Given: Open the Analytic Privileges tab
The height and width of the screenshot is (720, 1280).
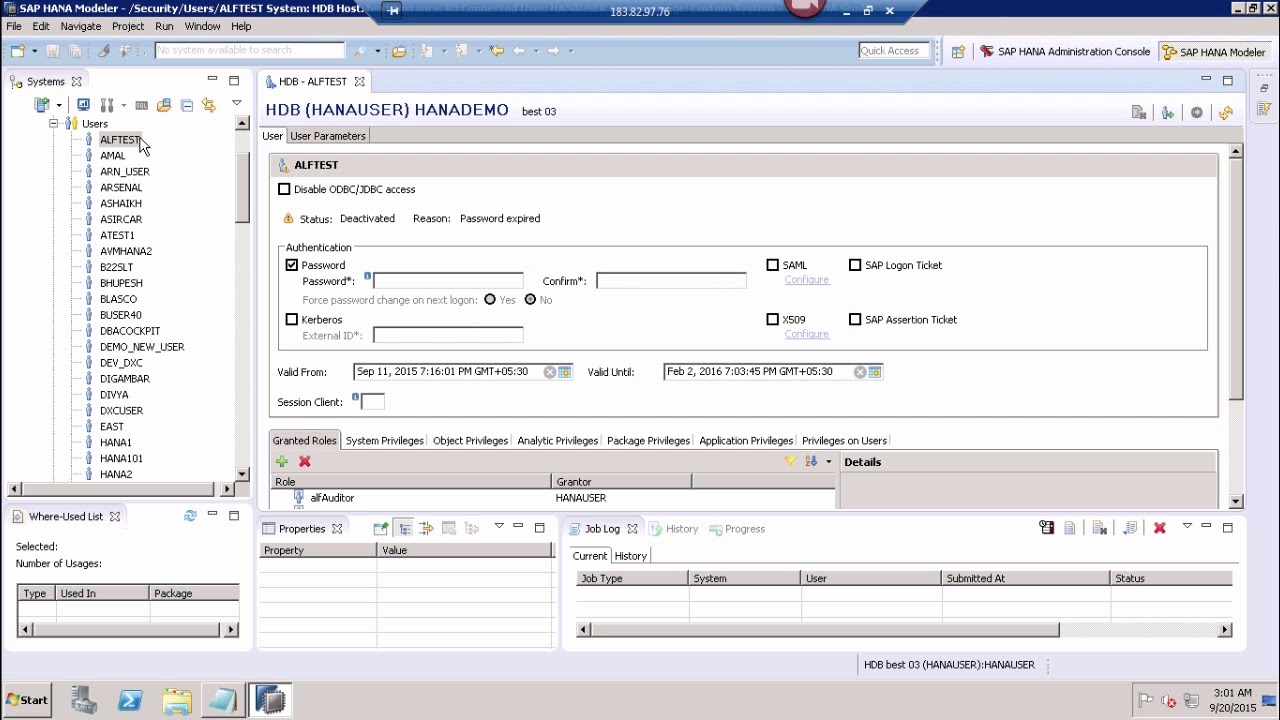Looking at the screenshot, I should [557, 440].
